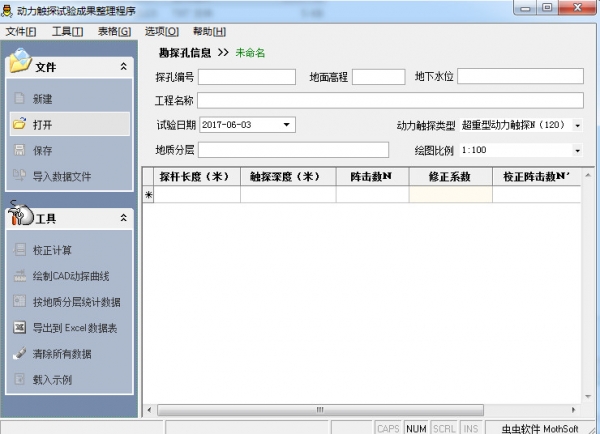Expand the 动力触探类型 dropdown
This screenshot has height=434, width=600.
point(577,126)
